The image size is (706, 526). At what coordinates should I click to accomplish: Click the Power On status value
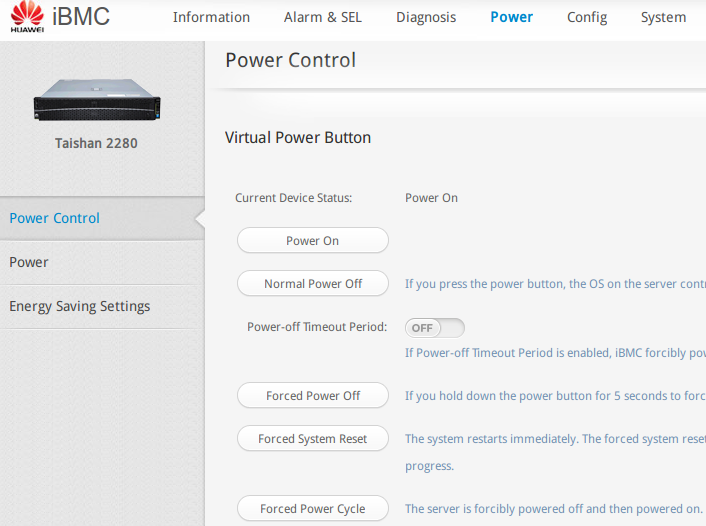[x=431, y=198]
